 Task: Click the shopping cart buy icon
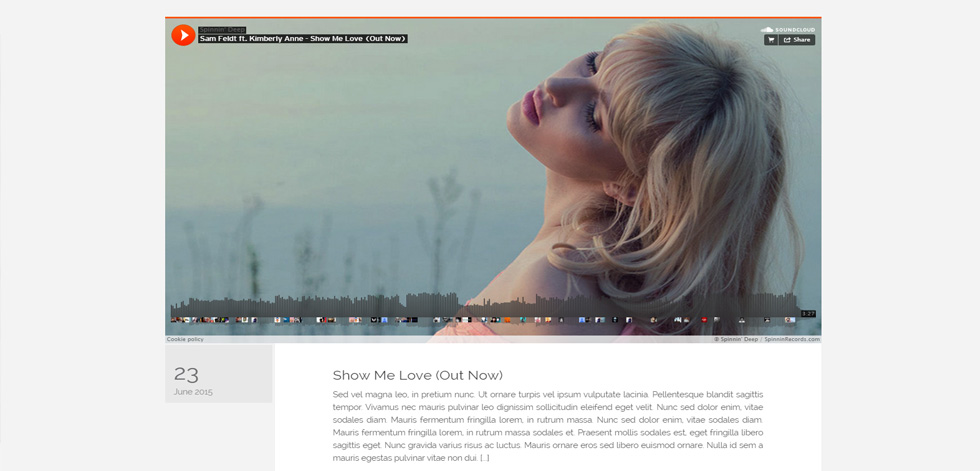[x=771, y=40]
